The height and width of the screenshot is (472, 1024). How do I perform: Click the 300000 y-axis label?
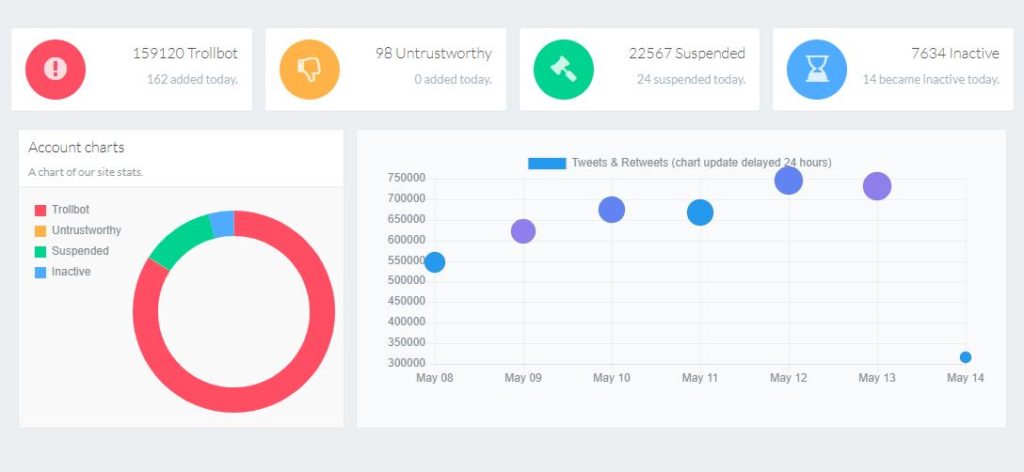coord(406,363)
